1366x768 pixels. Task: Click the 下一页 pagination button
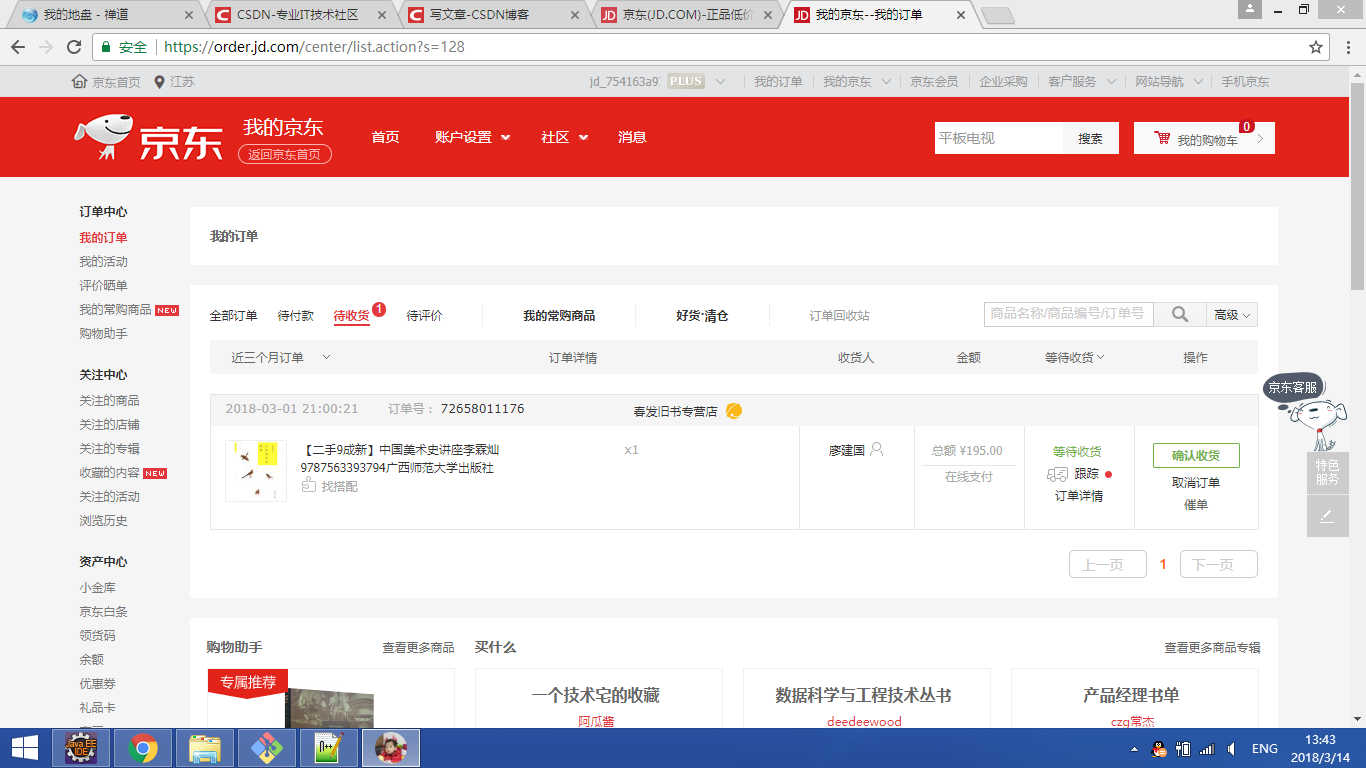[x=1219, y=564]
